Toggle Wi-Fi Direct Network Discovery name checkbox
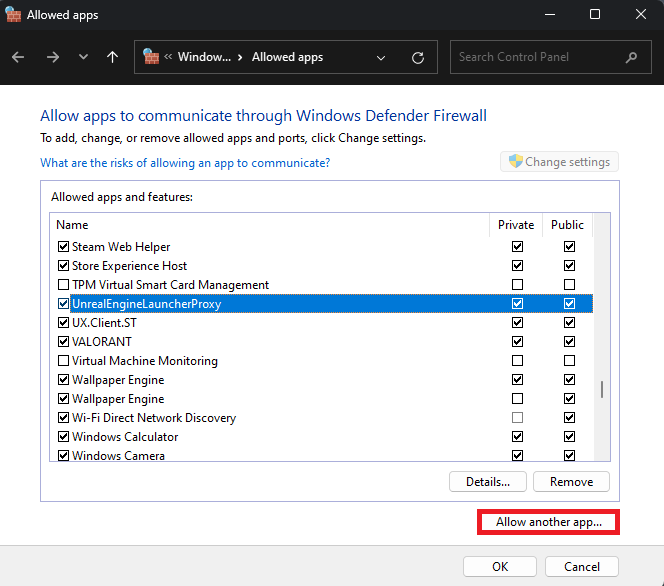This screenshot has width=664, height=586. click(63, 418)
